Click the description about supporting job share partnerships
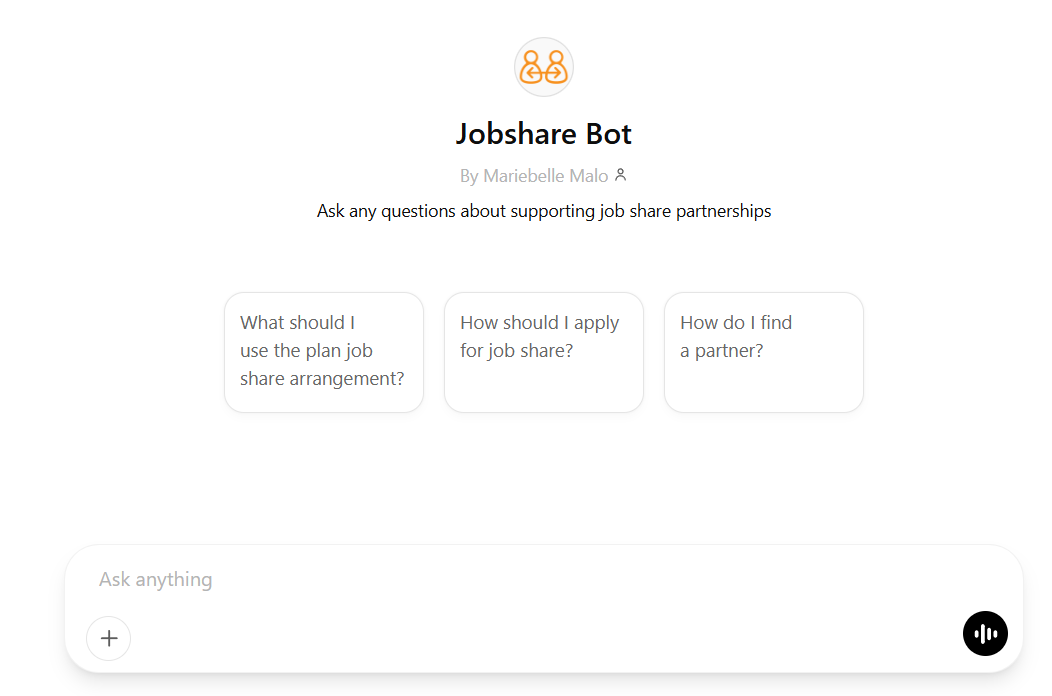This screenshot has height=696, width=1052. tap(543, 211)
